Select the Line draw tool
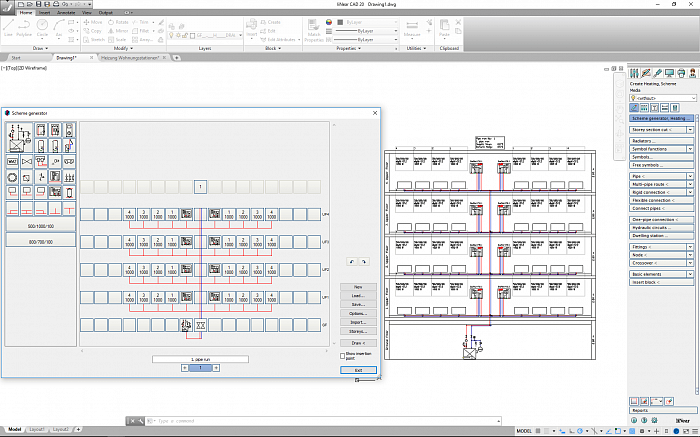Screen dimensions: 700x437 pos(8,28)
